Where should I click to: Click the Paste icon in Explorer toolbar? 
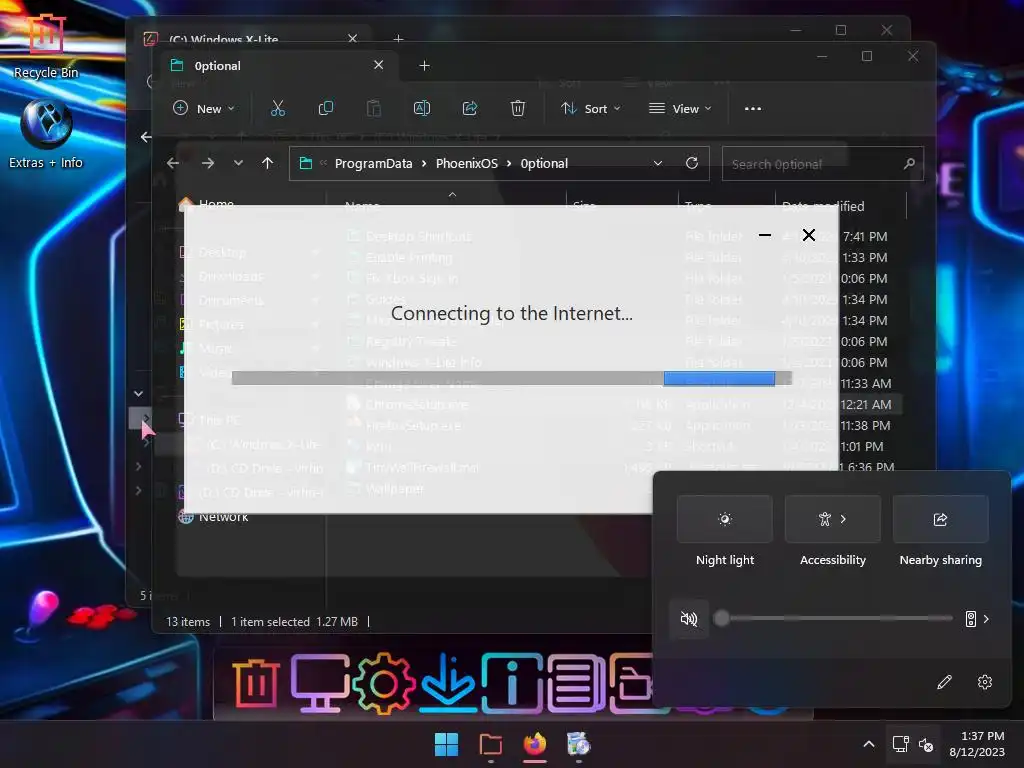374,108
